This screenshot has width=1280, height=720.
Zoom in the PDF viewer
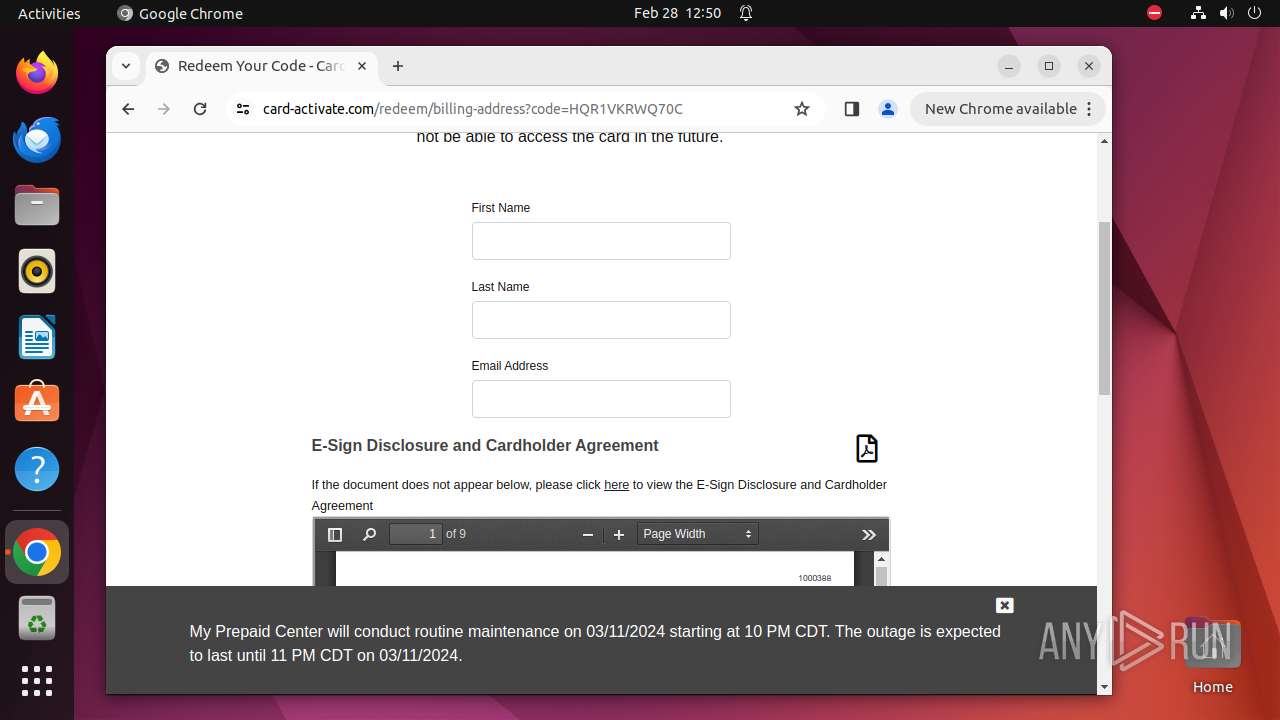tap(619, 535)
